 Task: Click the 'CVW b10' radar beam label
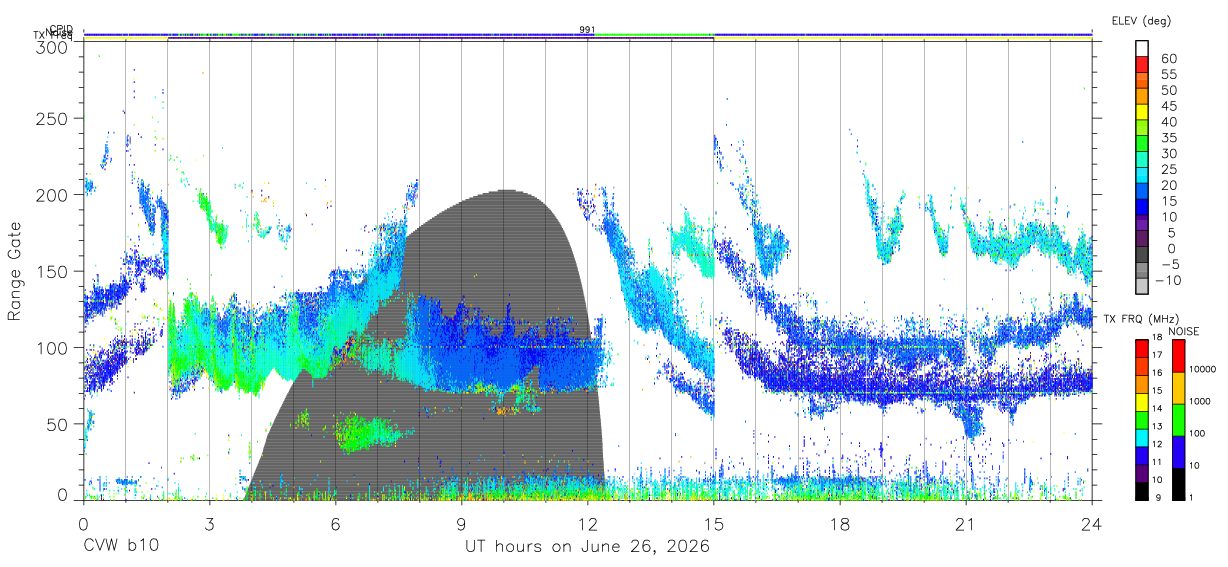121,547
